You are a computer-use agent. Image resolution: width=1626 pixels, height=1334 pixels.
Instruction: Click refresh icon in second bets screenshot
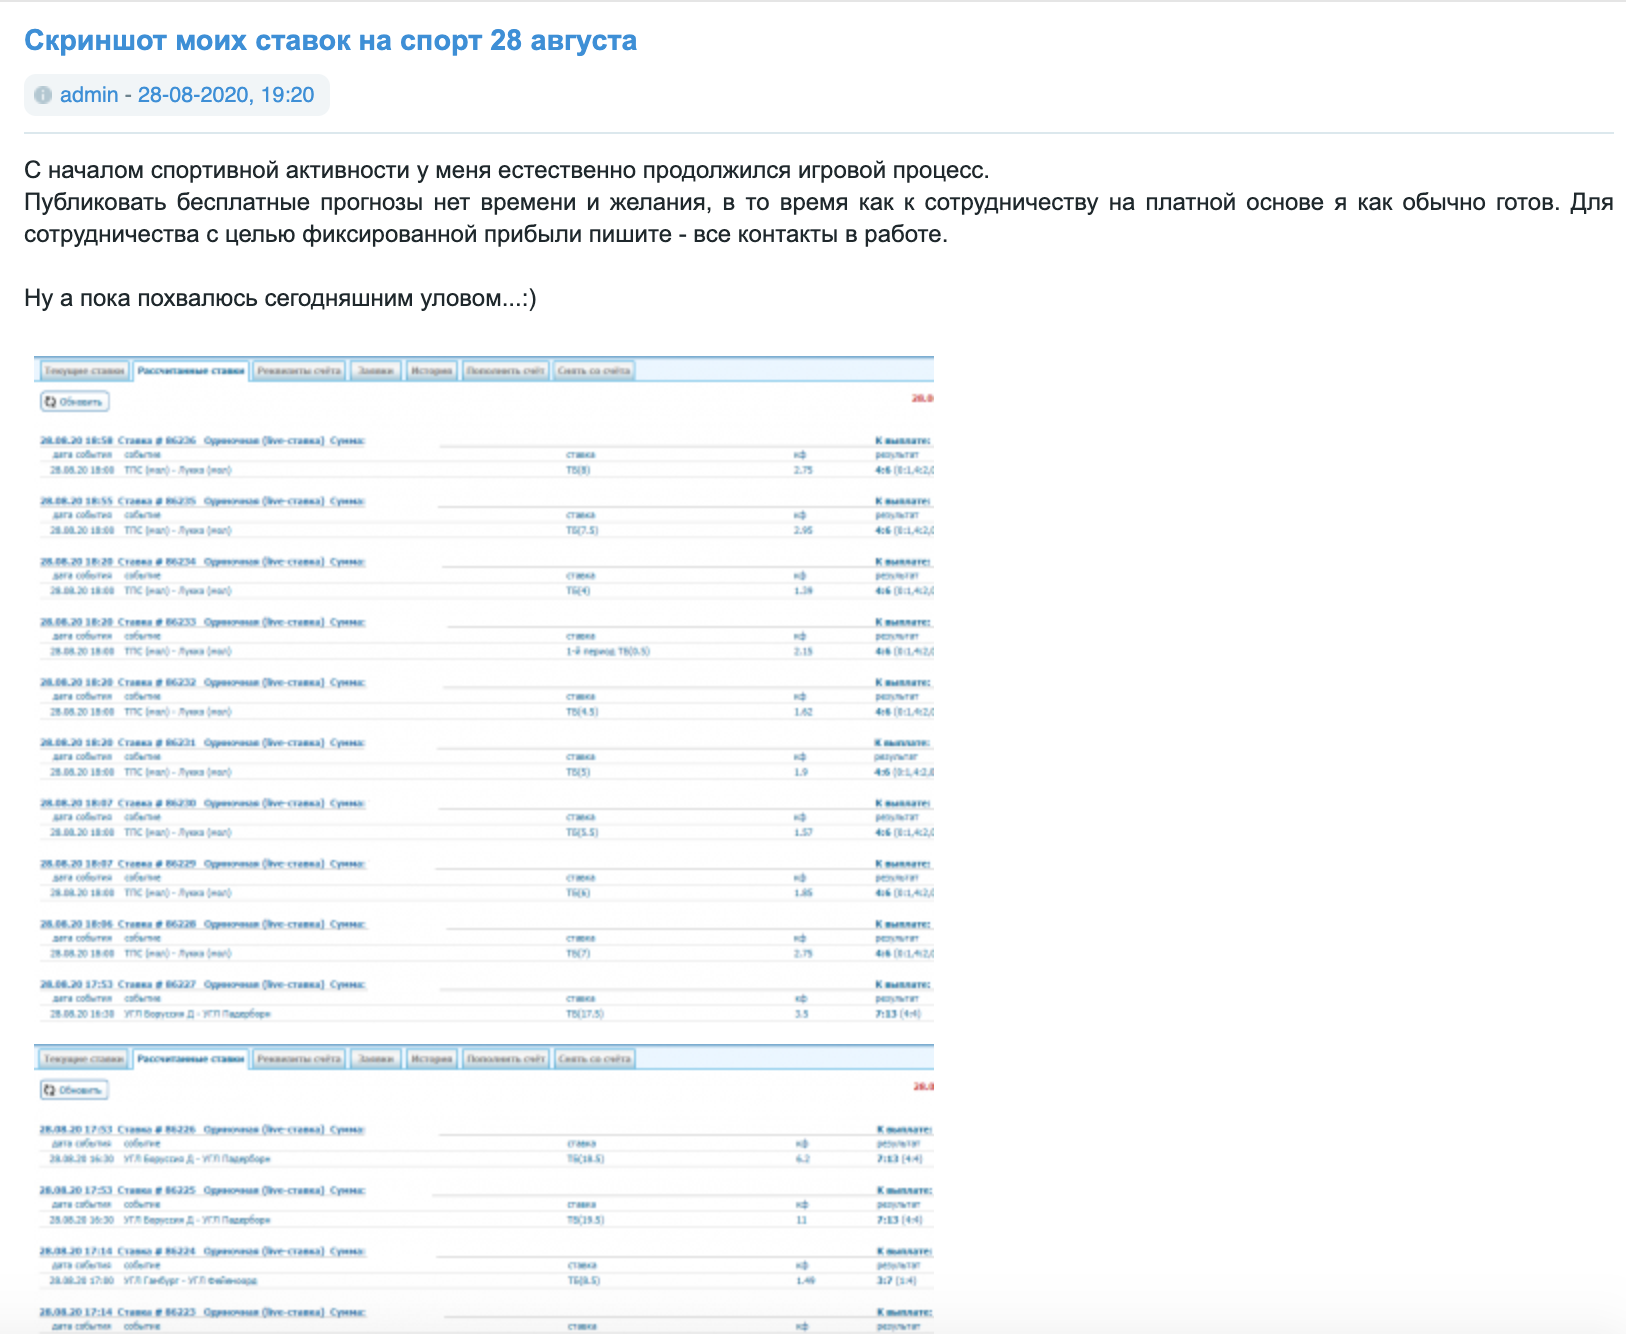(50, 1090)
